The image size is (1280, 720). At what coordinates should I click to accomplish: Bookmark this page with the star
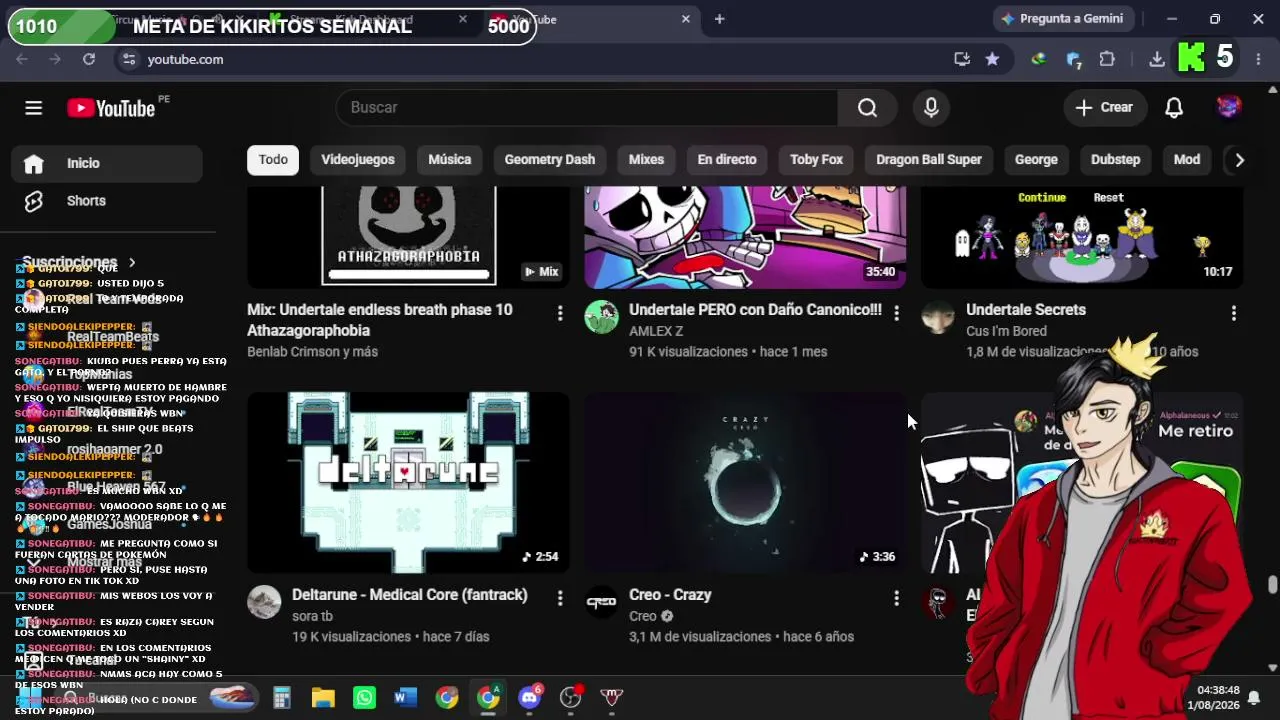[992, 59]
